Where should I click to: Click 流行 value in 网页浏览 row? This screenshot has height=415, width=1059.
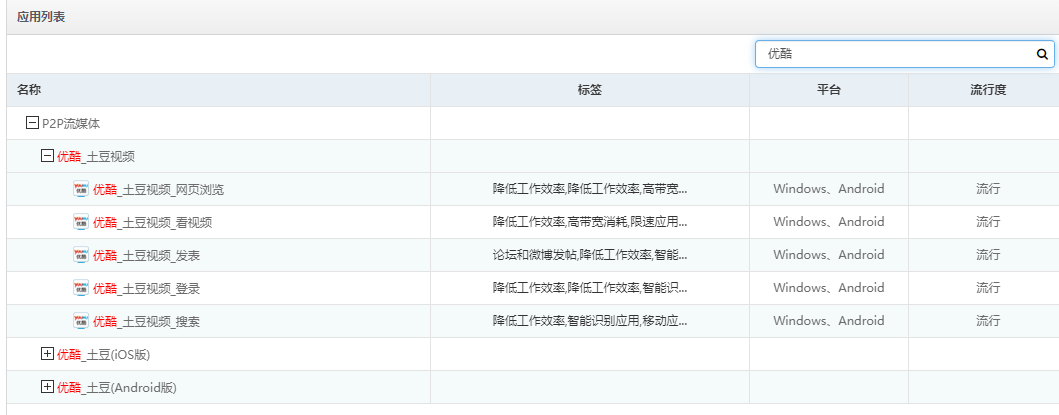[988, 189]
